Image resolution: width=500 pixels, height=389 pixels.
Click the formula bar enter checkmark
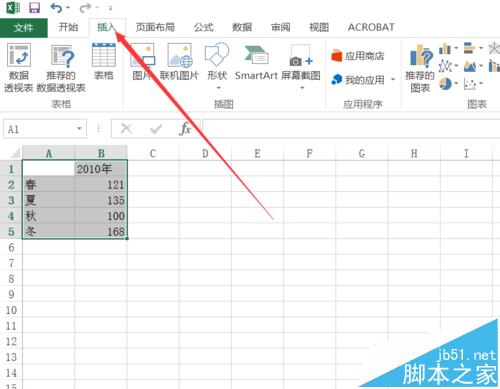156,128
